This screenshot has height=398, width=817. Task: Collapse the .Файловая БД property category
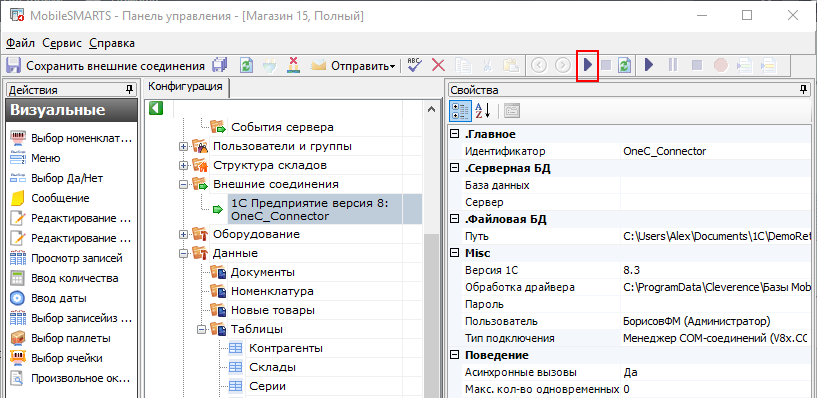[454, 219]
